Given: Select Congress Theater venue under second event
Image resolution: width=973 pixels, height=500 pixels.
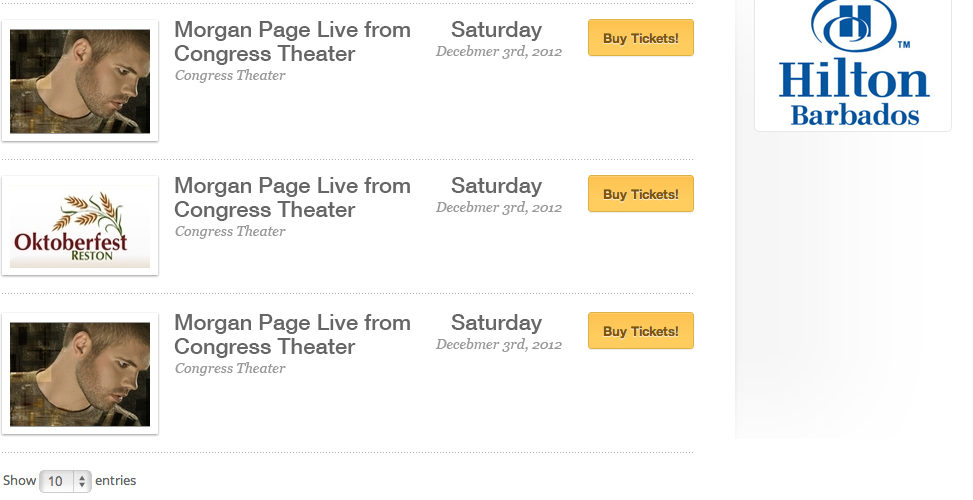Looking at the screenshot, I should (x=230, y=231).
